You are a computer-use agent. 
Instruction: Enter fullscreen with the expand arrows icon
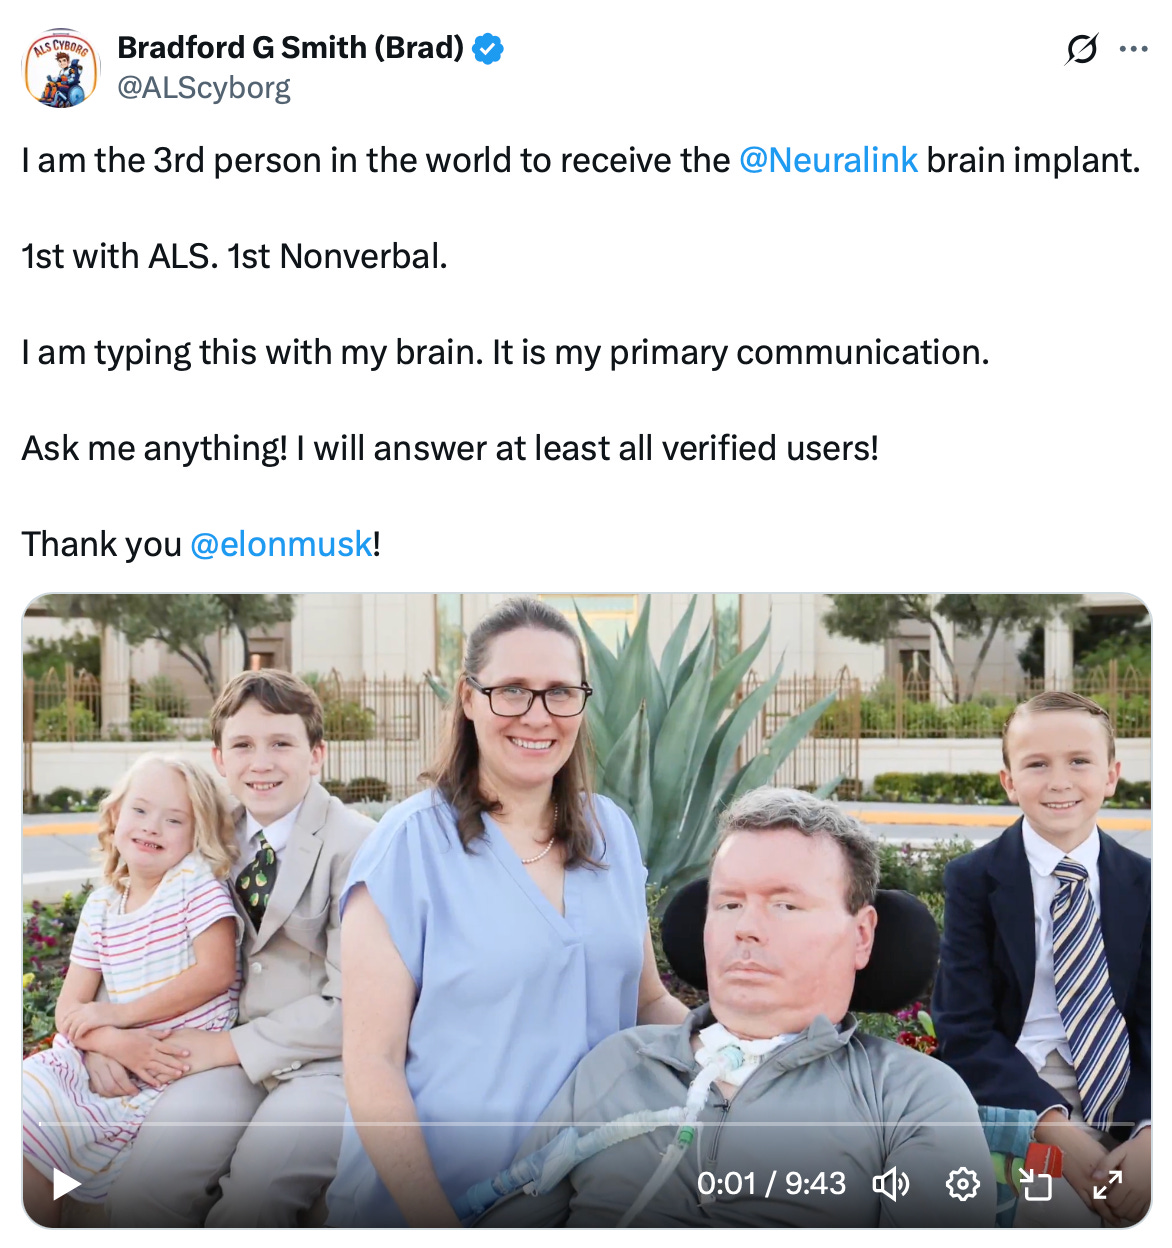pos(1107,1185)
